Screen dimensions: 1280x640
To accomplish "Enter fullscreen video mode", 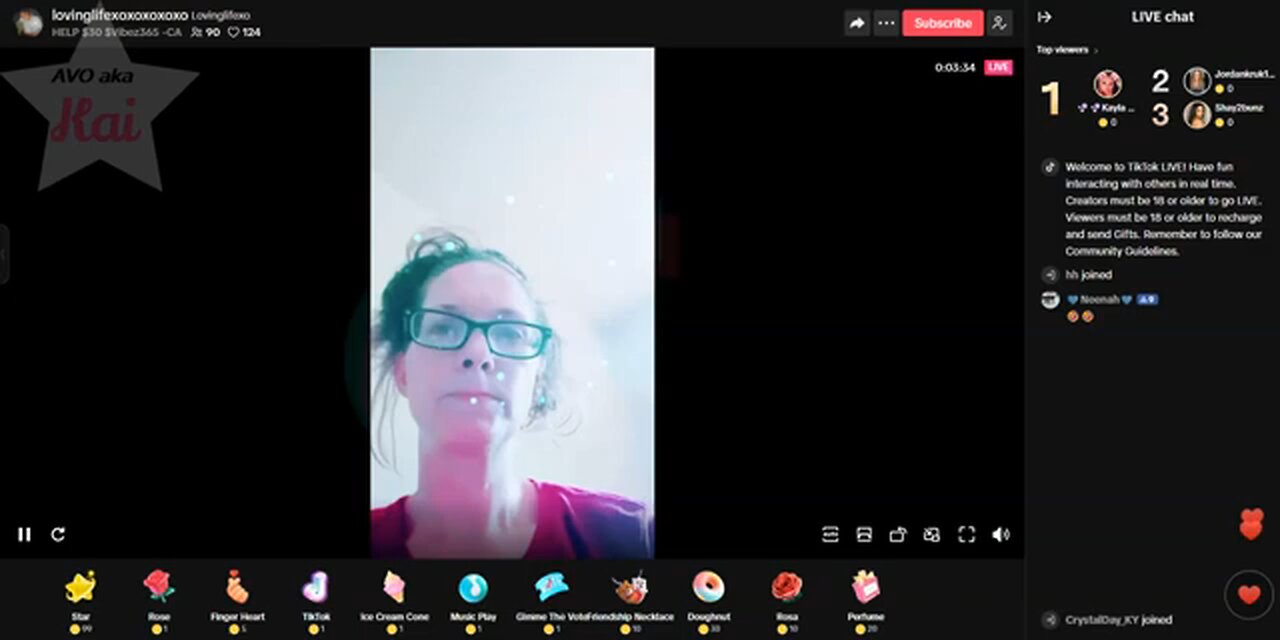I will pos(966,535).
